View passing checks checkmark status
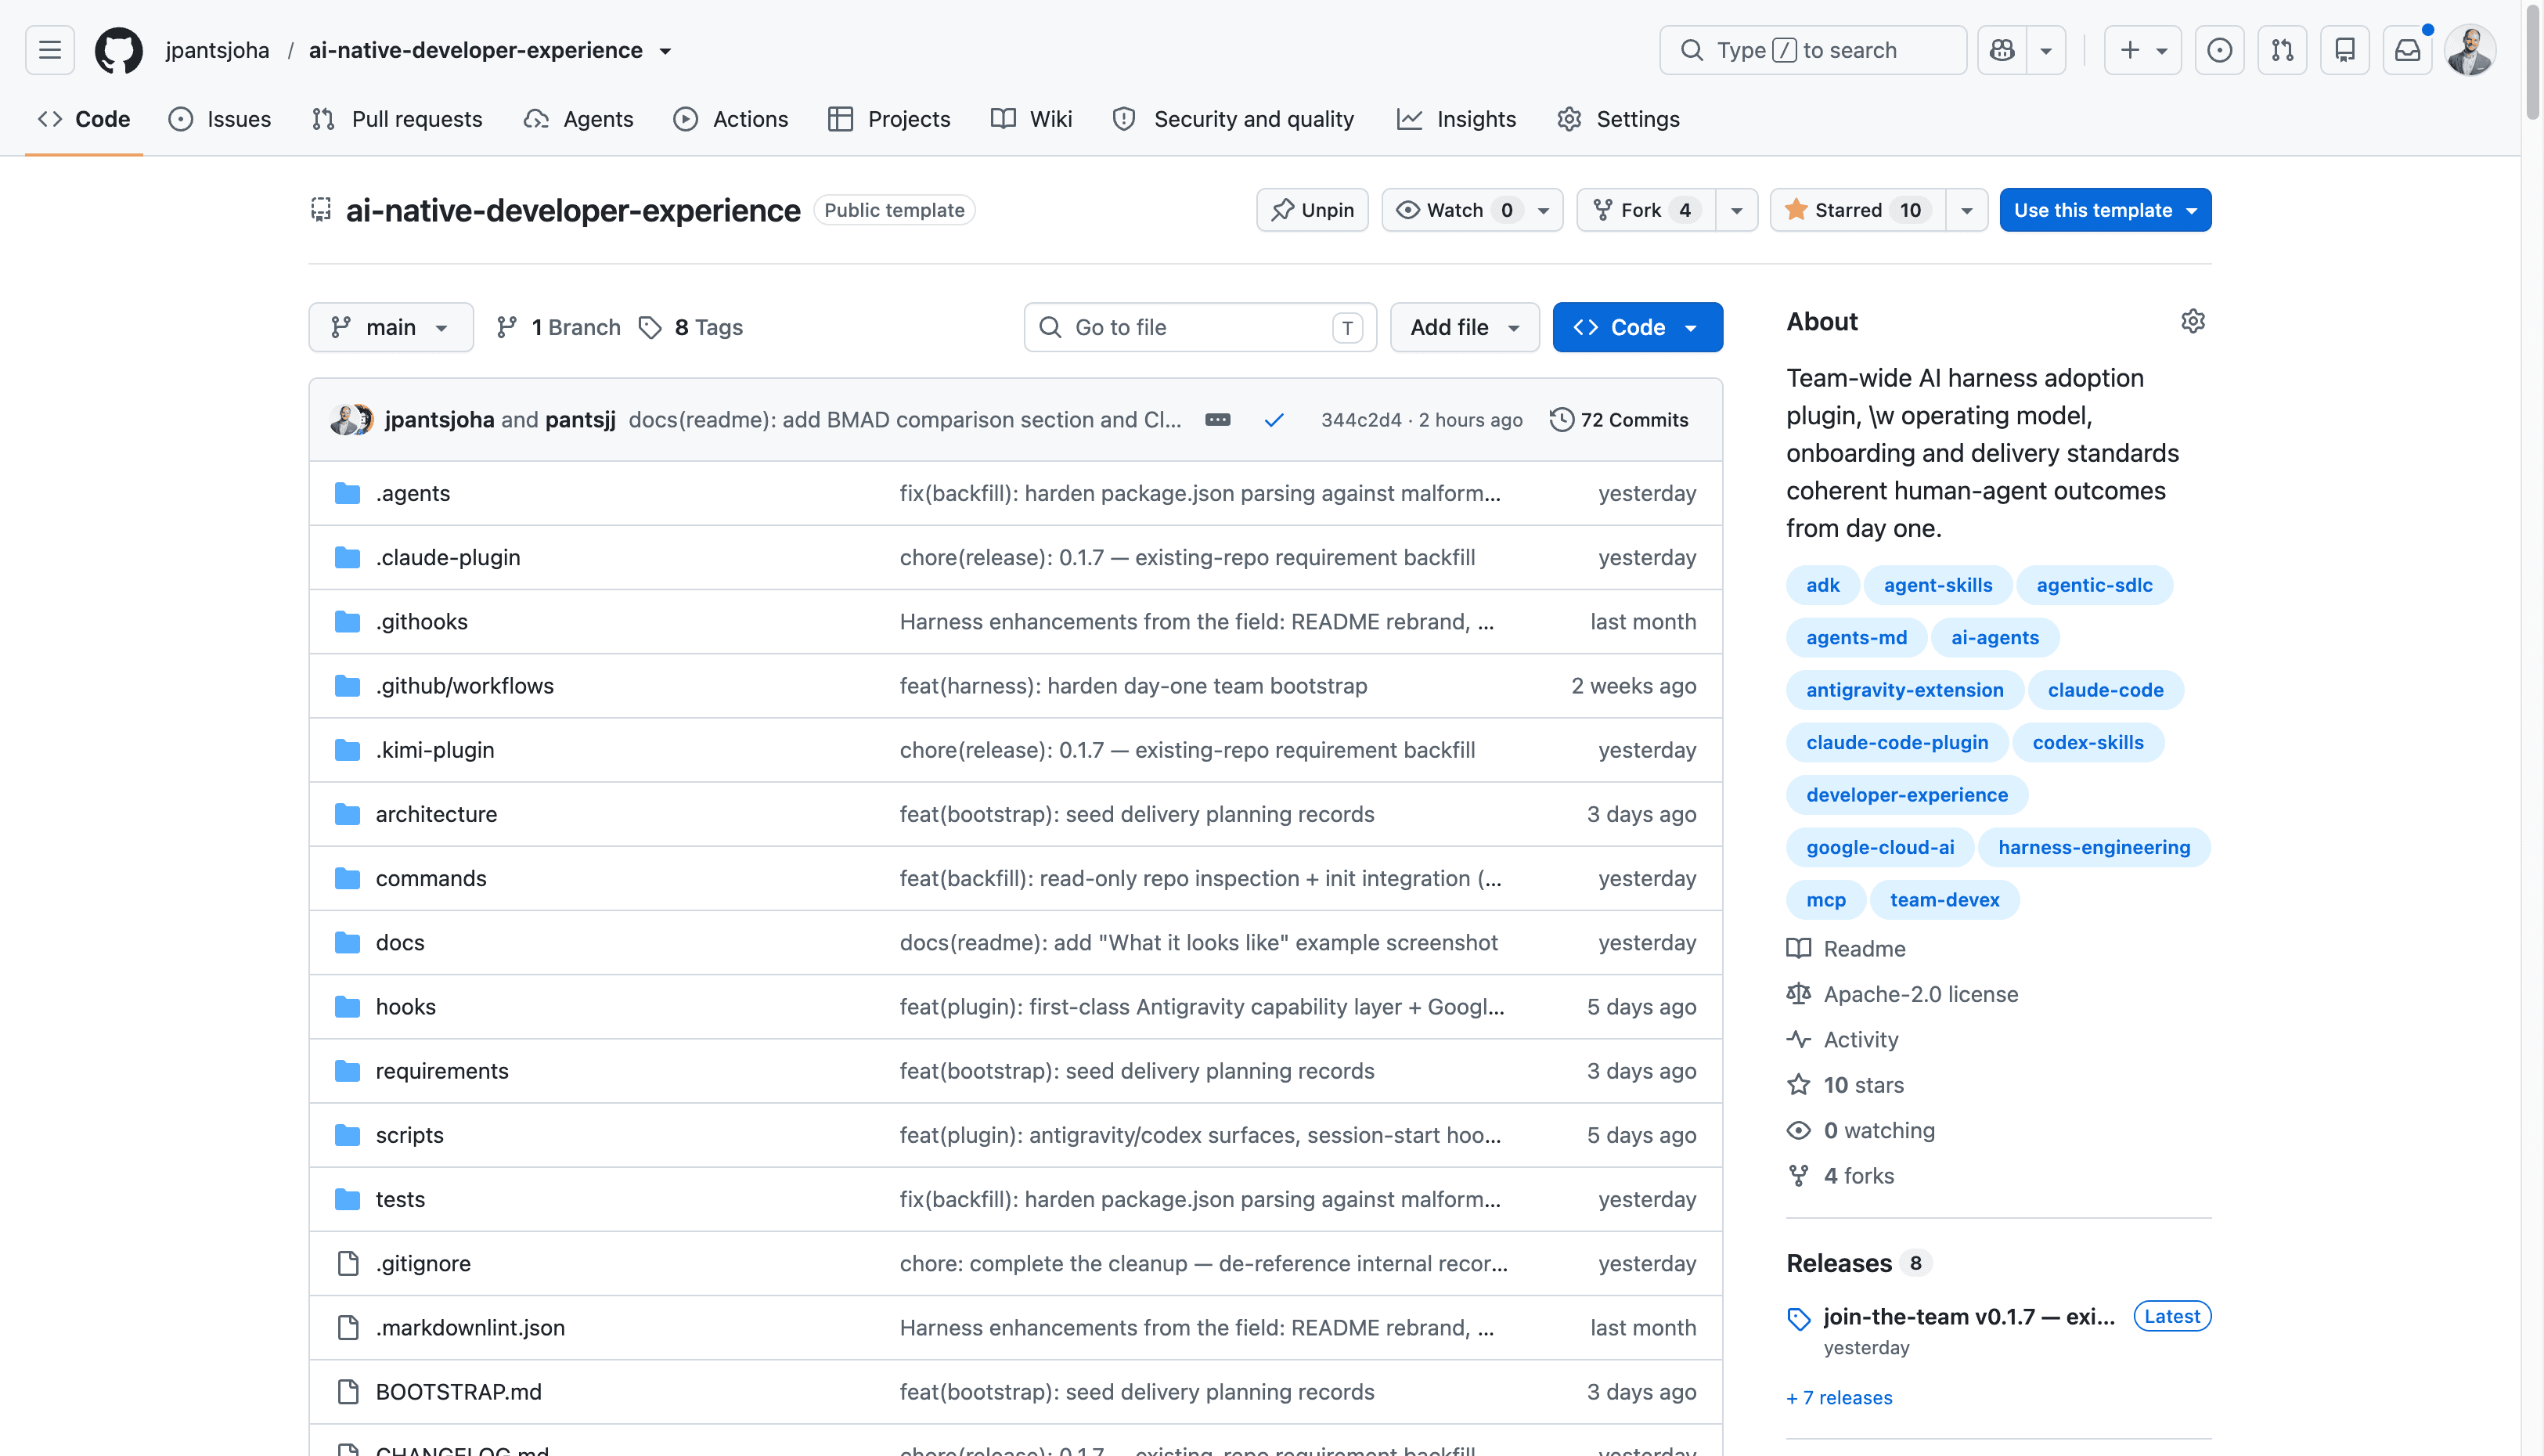The height and width of the screenshot is (1456, 2544). 1273,420
